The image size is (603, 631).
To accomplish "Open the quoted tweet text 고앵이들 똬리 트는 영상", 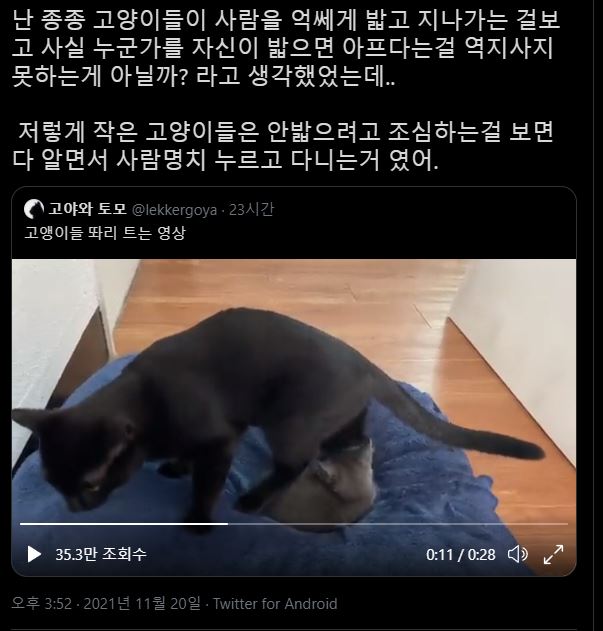I will 105,233.
